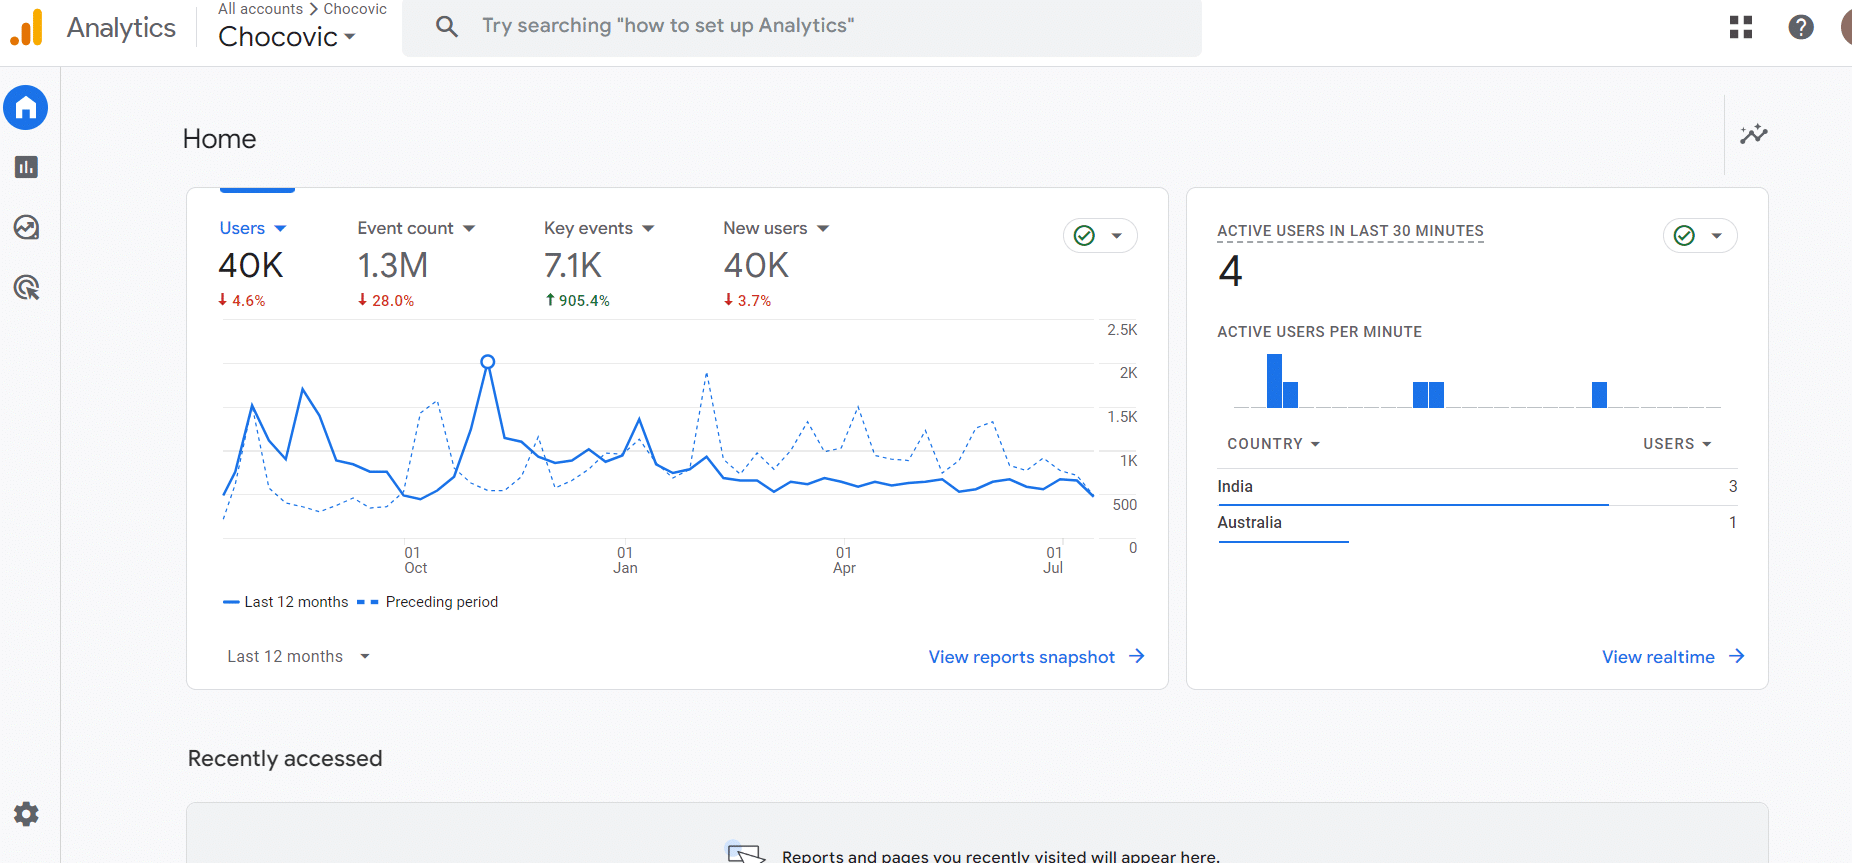Open the Explore icon in sidebar
The height and width of the screenshot is (863, 1852).
click(x=26, y=228)
